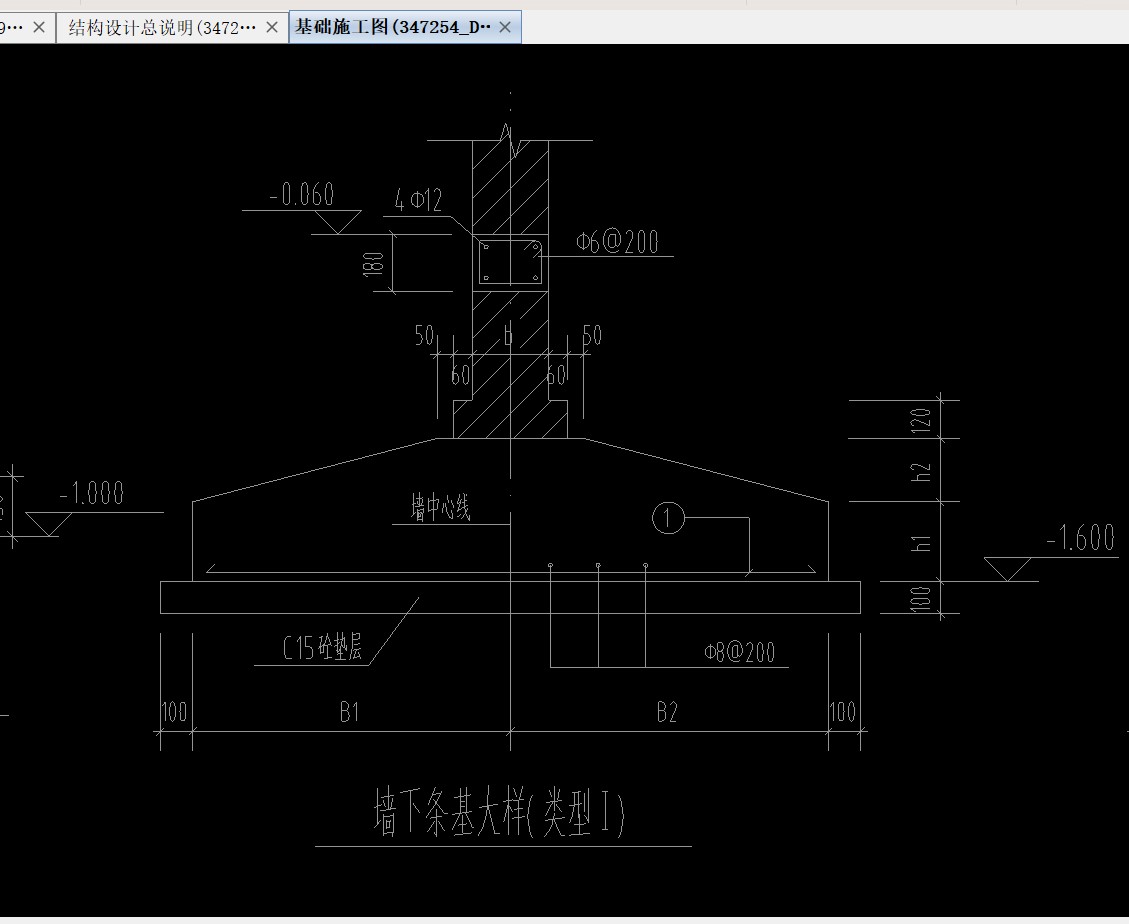Screen dimensions: 1129x924
Task: Select the Φ6@200 stirrup annotation
Action: click(617, 241)
